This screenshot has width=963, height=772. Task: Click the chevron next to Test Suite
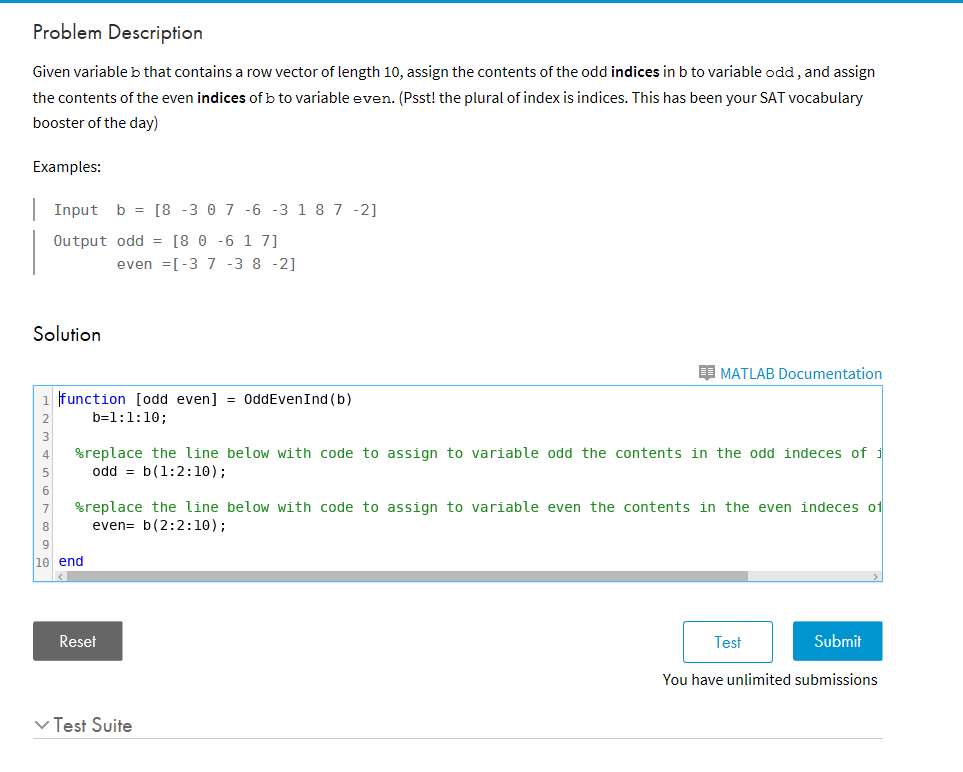point(40,726)
